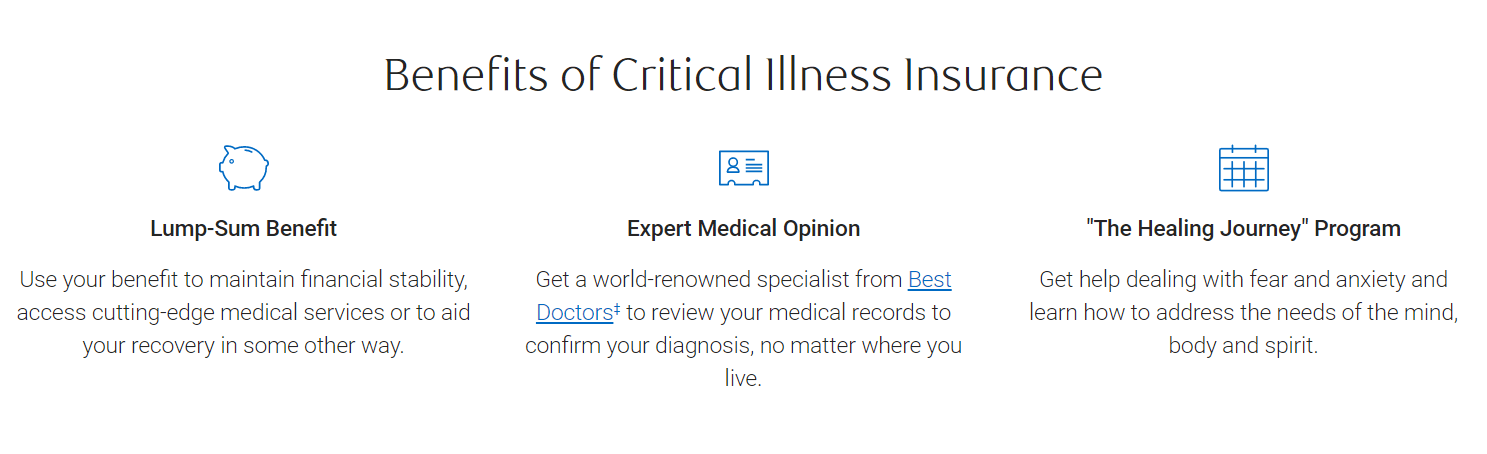The image size is (1487, 454).
Task: Click the piggy bank icon
Action: [x=244, y=168]
